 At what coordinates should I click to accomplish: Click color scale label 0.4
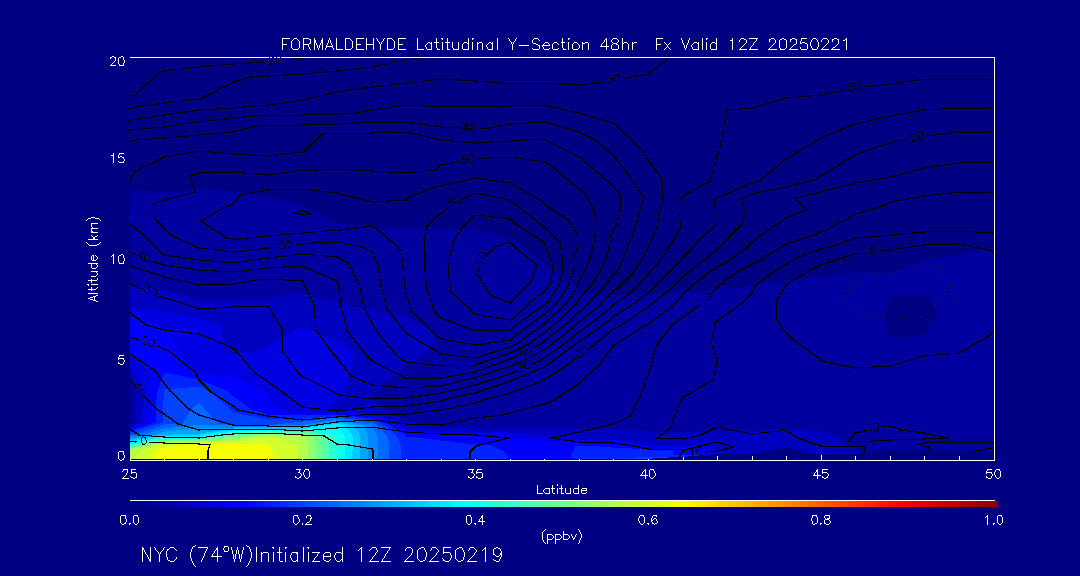tap(476, 521)
